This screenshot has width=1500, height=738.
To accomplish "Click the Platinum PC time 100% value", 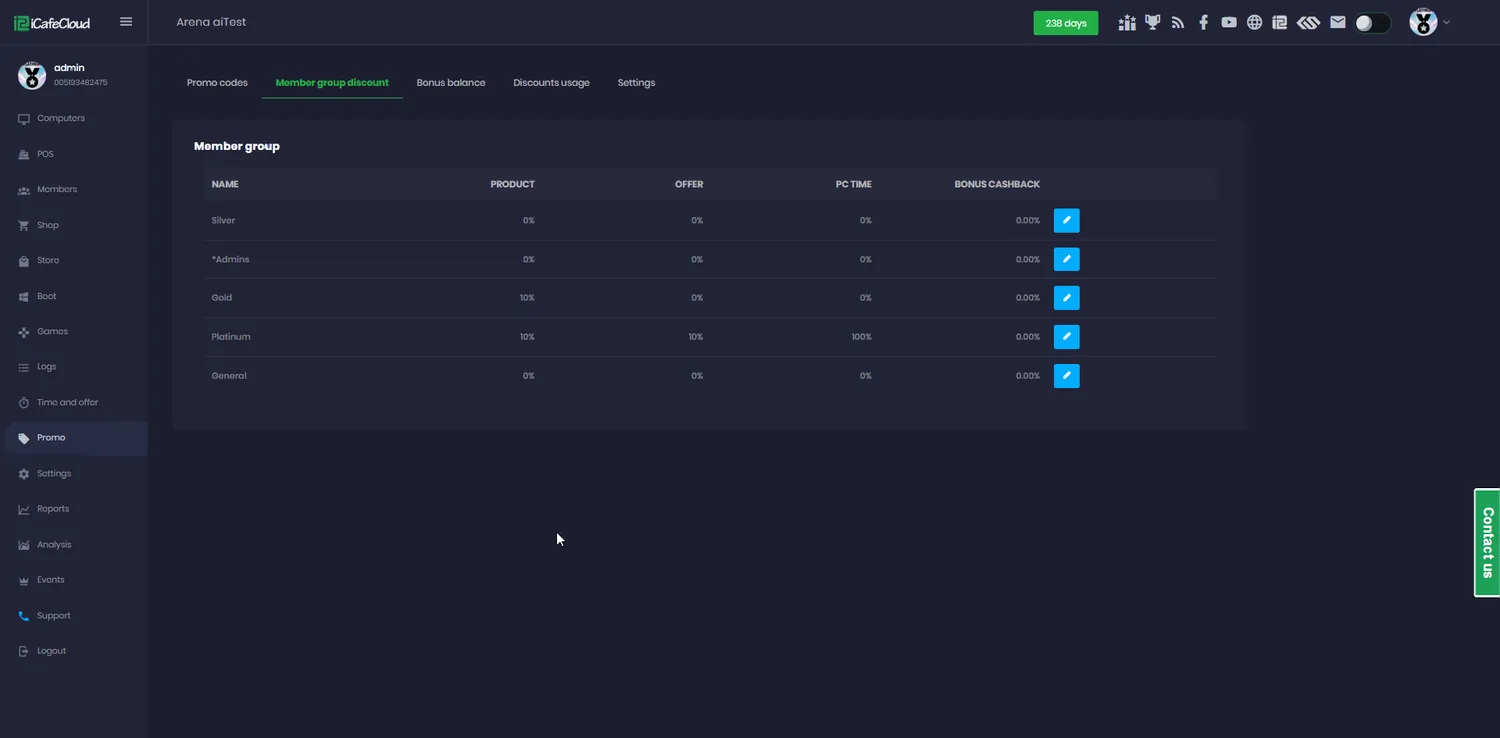I will pos(861,337).
